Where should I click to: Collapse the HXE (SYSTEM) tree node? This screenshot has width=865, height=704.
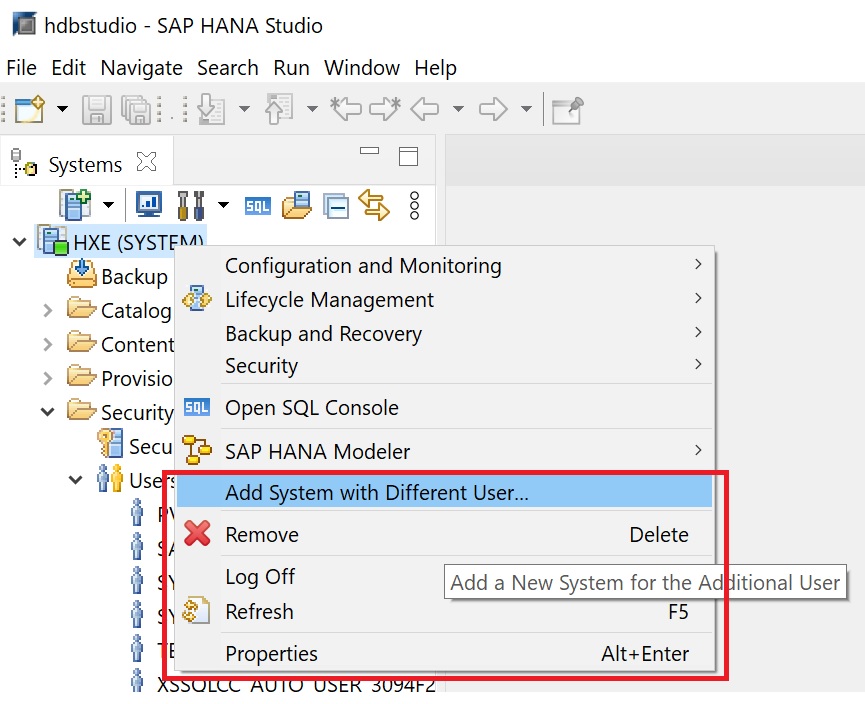point(20,241)
